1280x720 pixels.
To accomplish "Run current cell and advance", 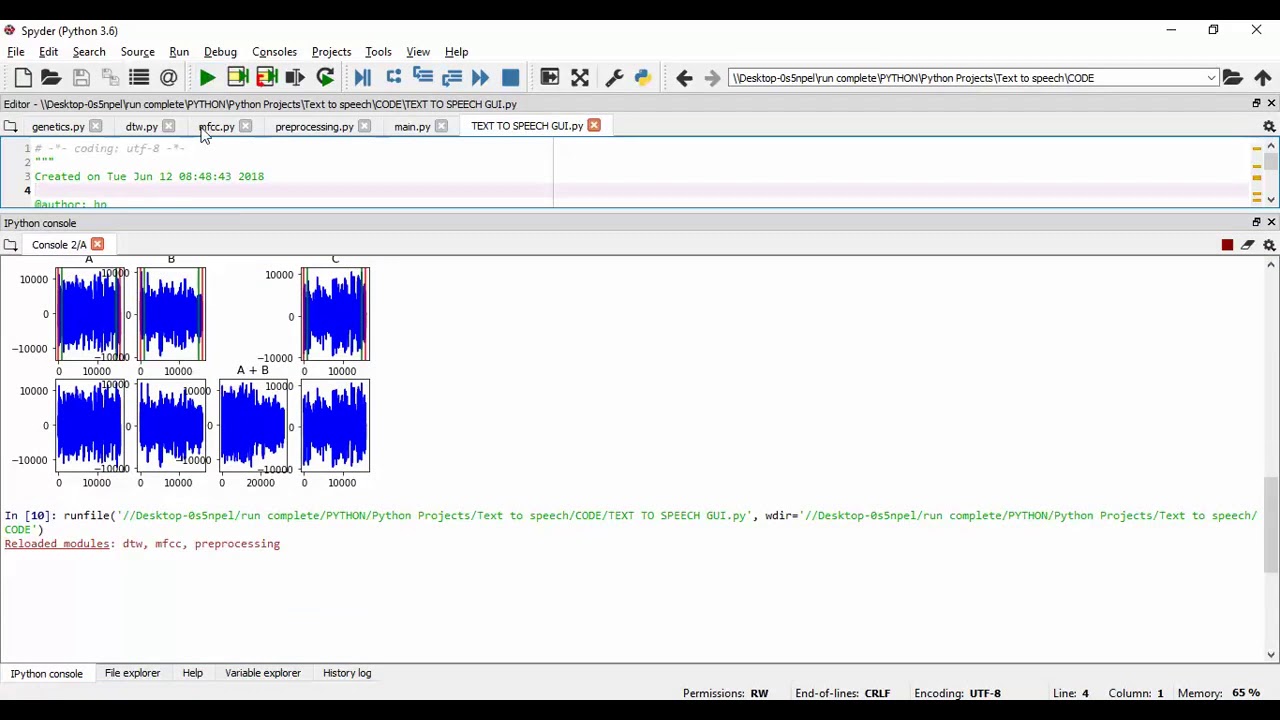I will point(266,78).
